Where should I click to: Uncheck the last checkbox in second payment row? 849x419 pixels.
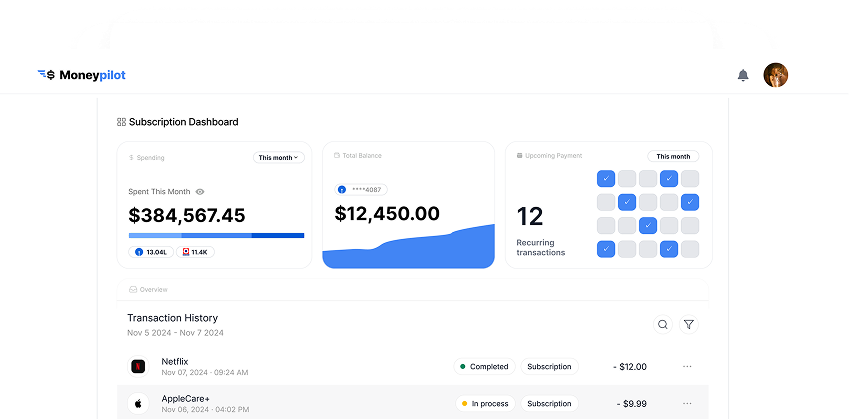tap(690, 202)
